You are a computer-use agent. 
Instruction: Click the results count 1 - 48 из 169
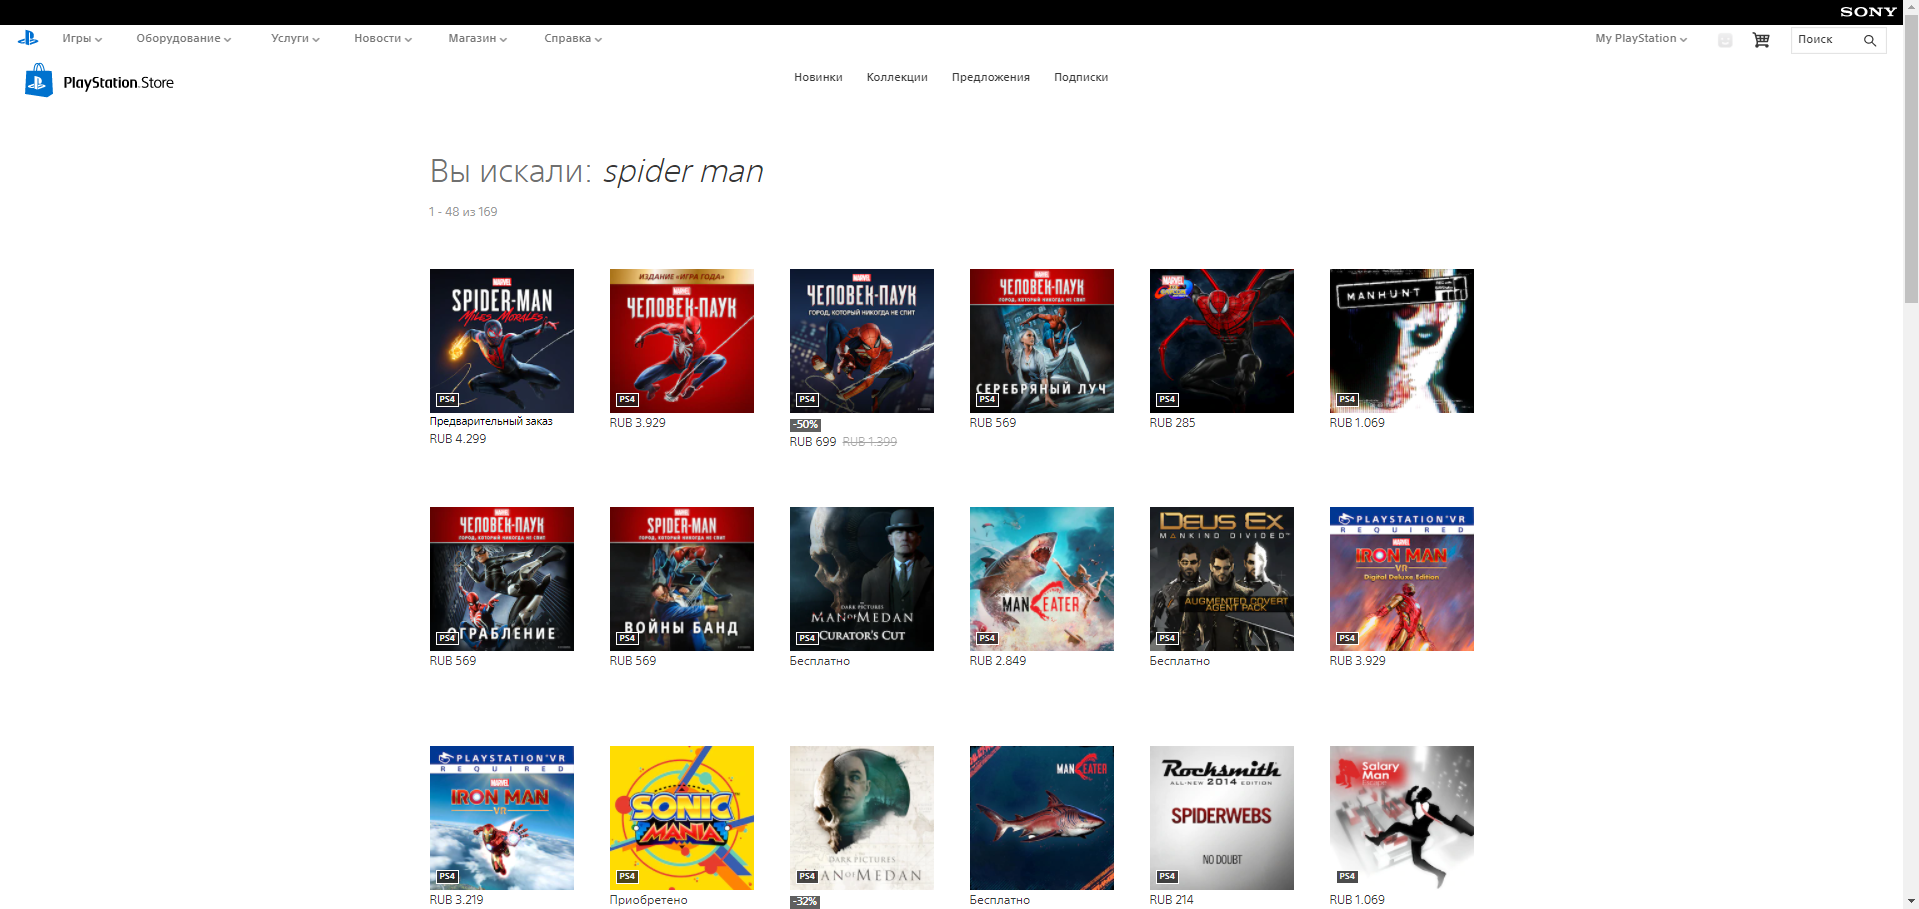pos(463,212)
